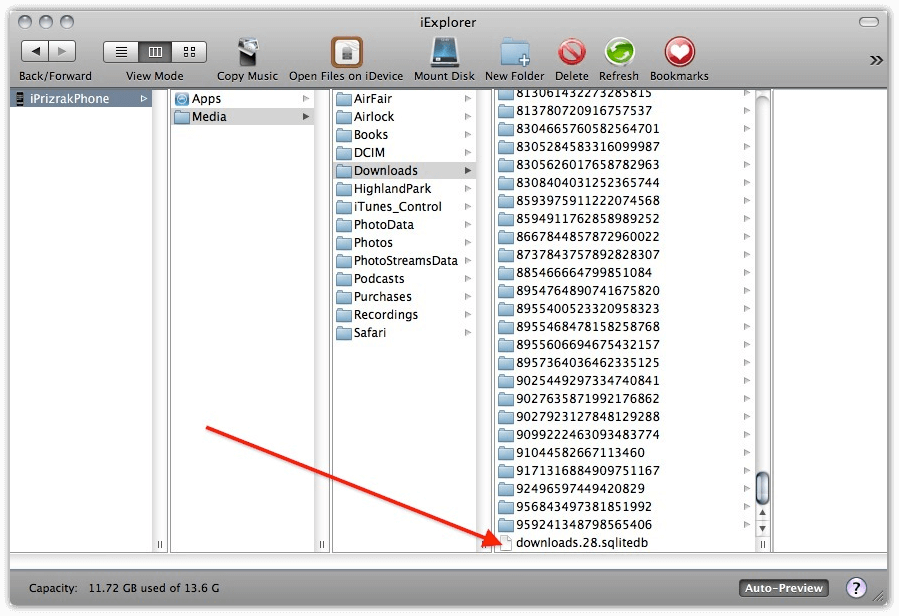Open the Books folder
The width and height of the screenshot is (899, 616).
click(x=405, y=135)
